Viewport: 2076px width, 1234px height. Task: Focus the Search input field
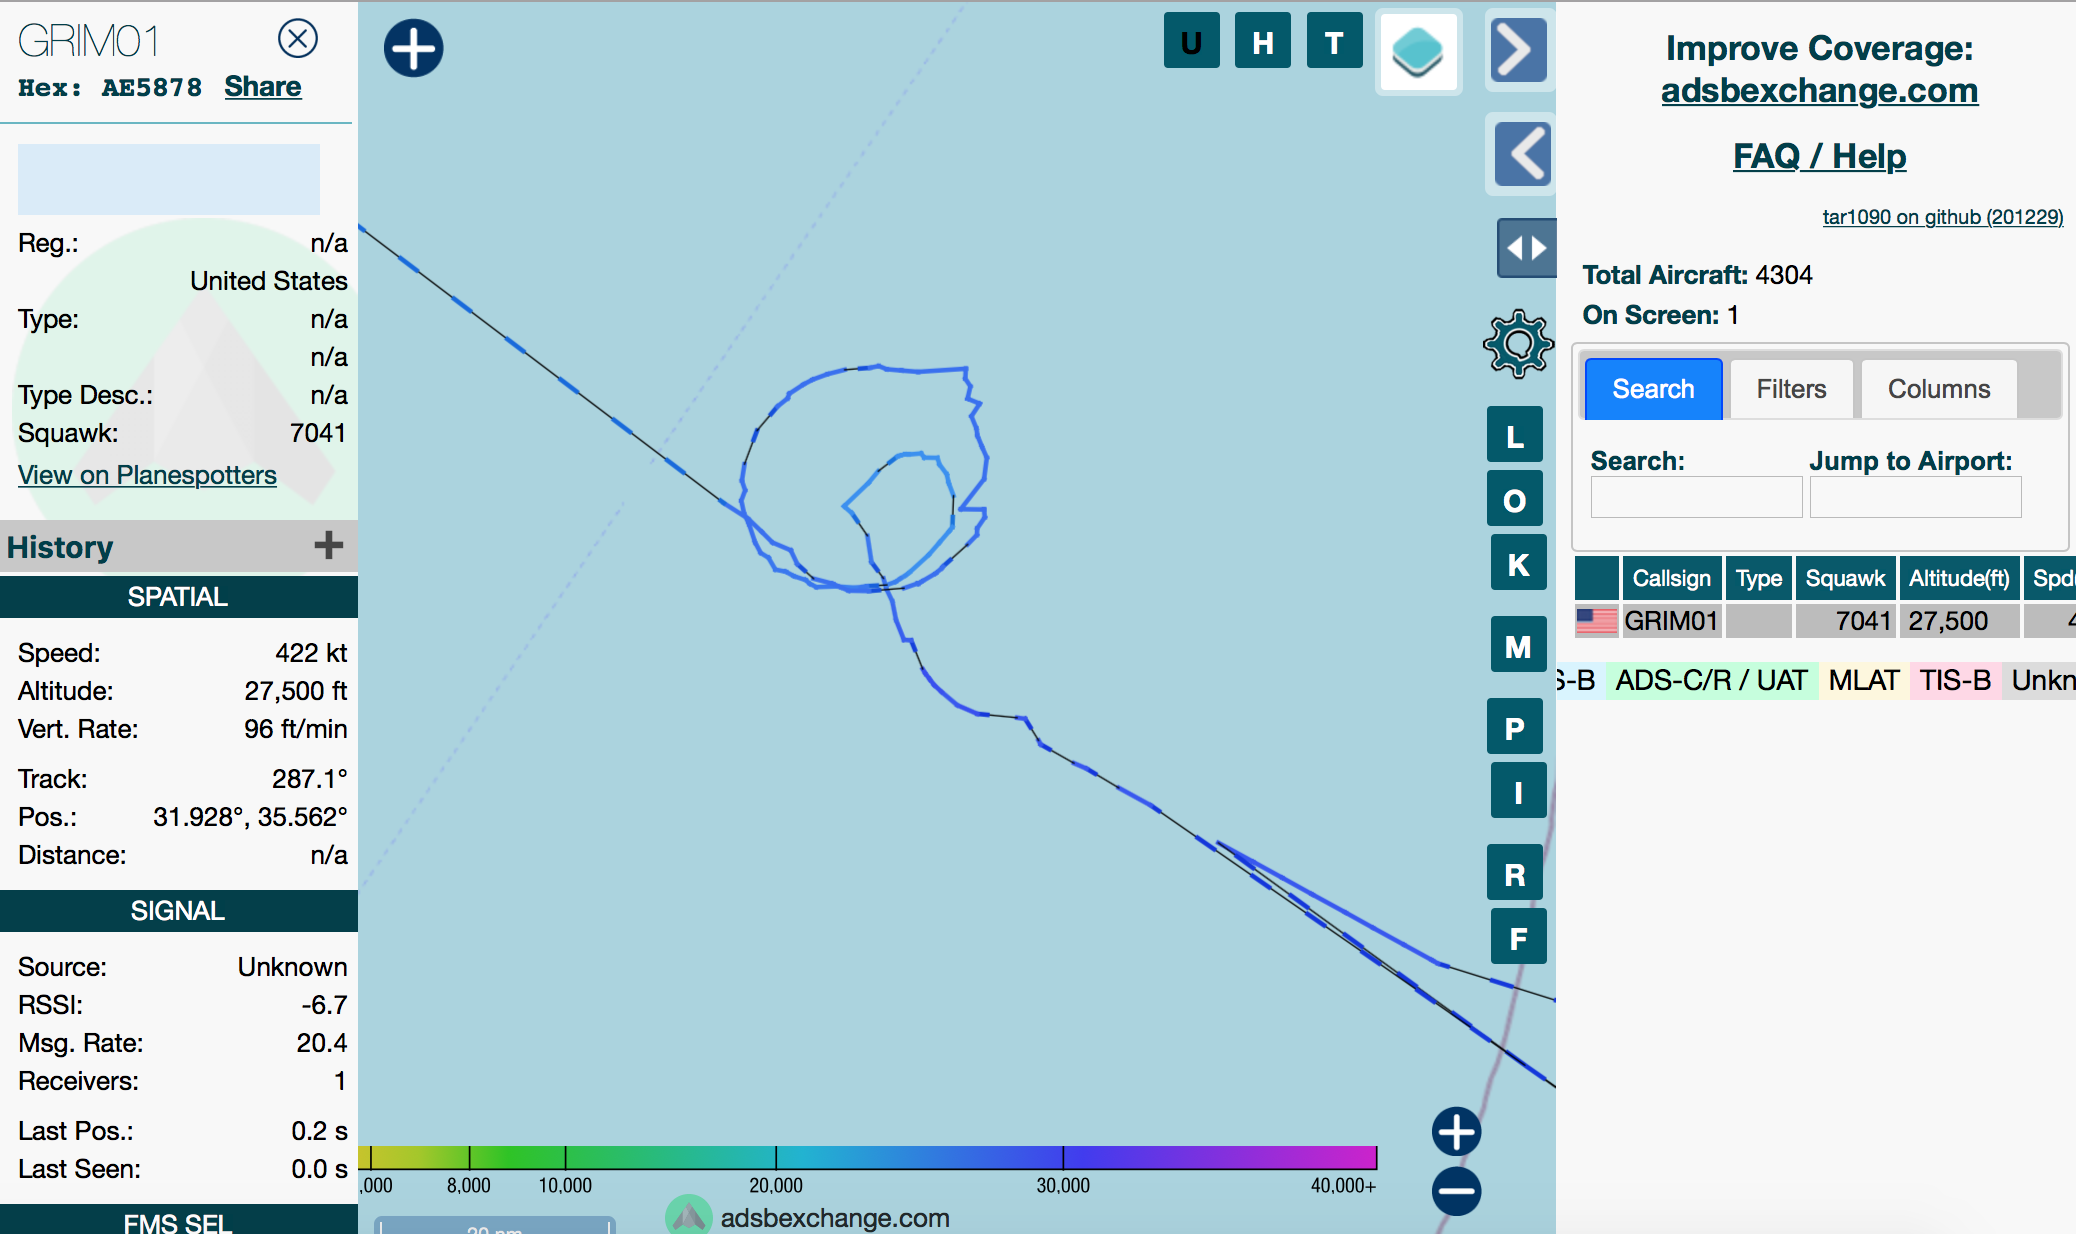point(1696,497)
